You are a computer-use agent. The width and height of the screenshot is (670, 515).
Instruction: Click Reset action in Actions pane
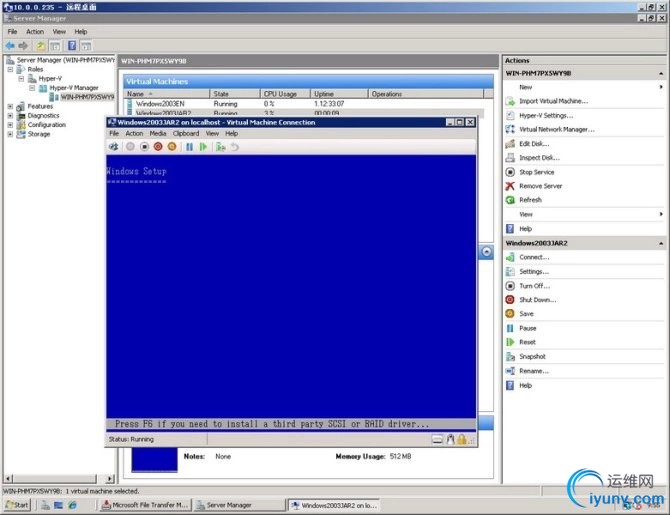(527, 342)
